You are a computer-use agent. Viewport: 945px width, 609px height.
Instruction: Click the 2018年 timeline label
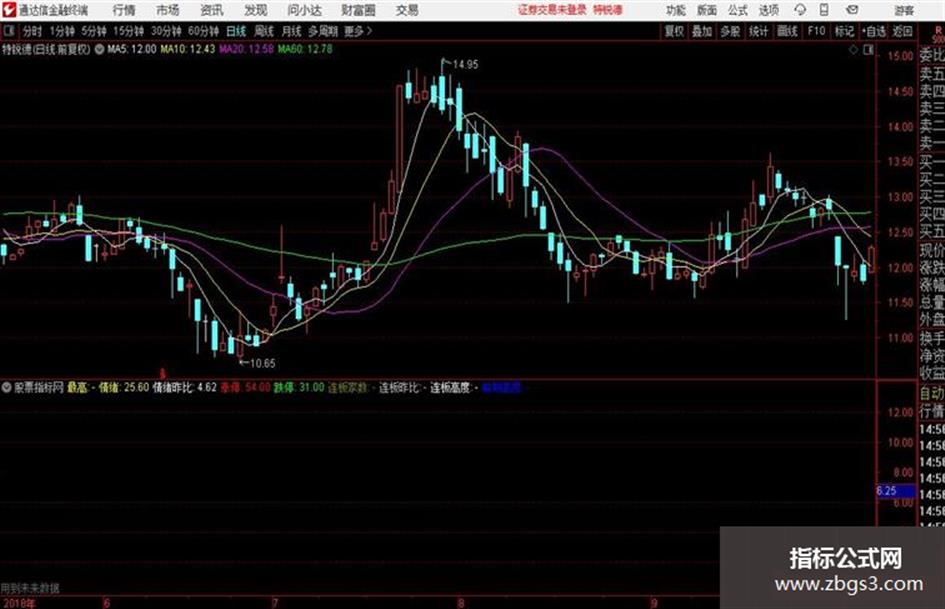click(x=18, y=603)
